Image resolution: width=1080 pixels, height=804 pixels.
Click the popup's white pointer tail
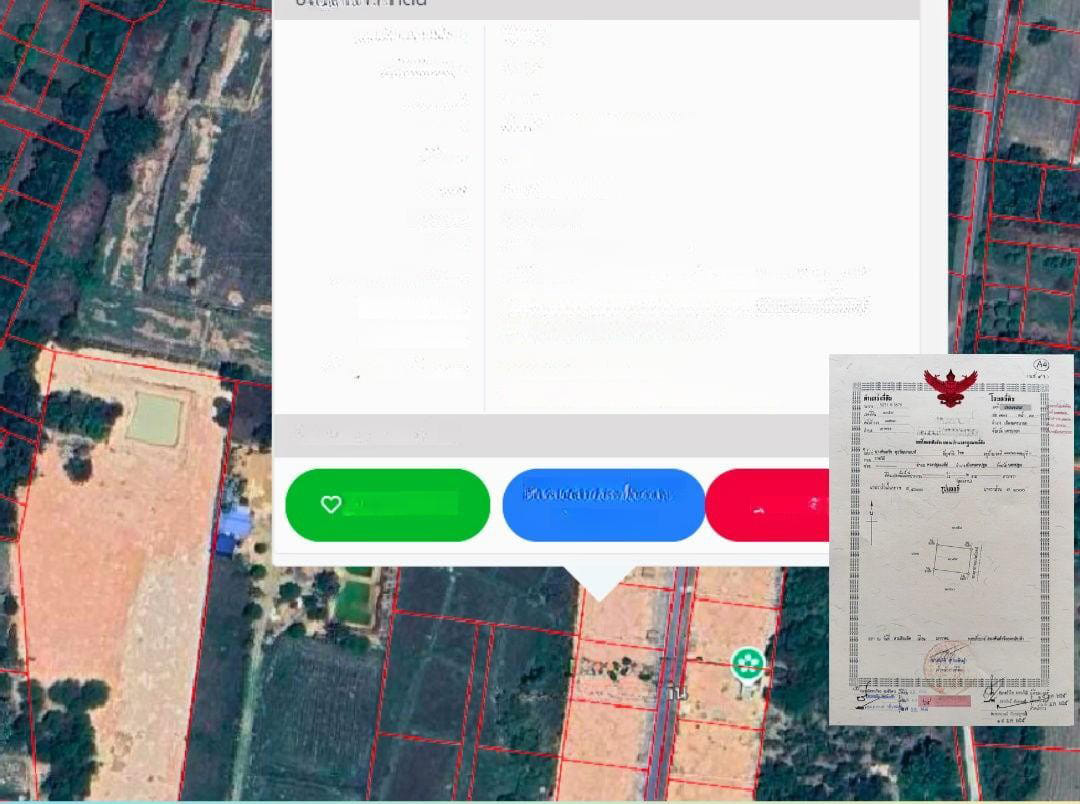click(599, 583)
